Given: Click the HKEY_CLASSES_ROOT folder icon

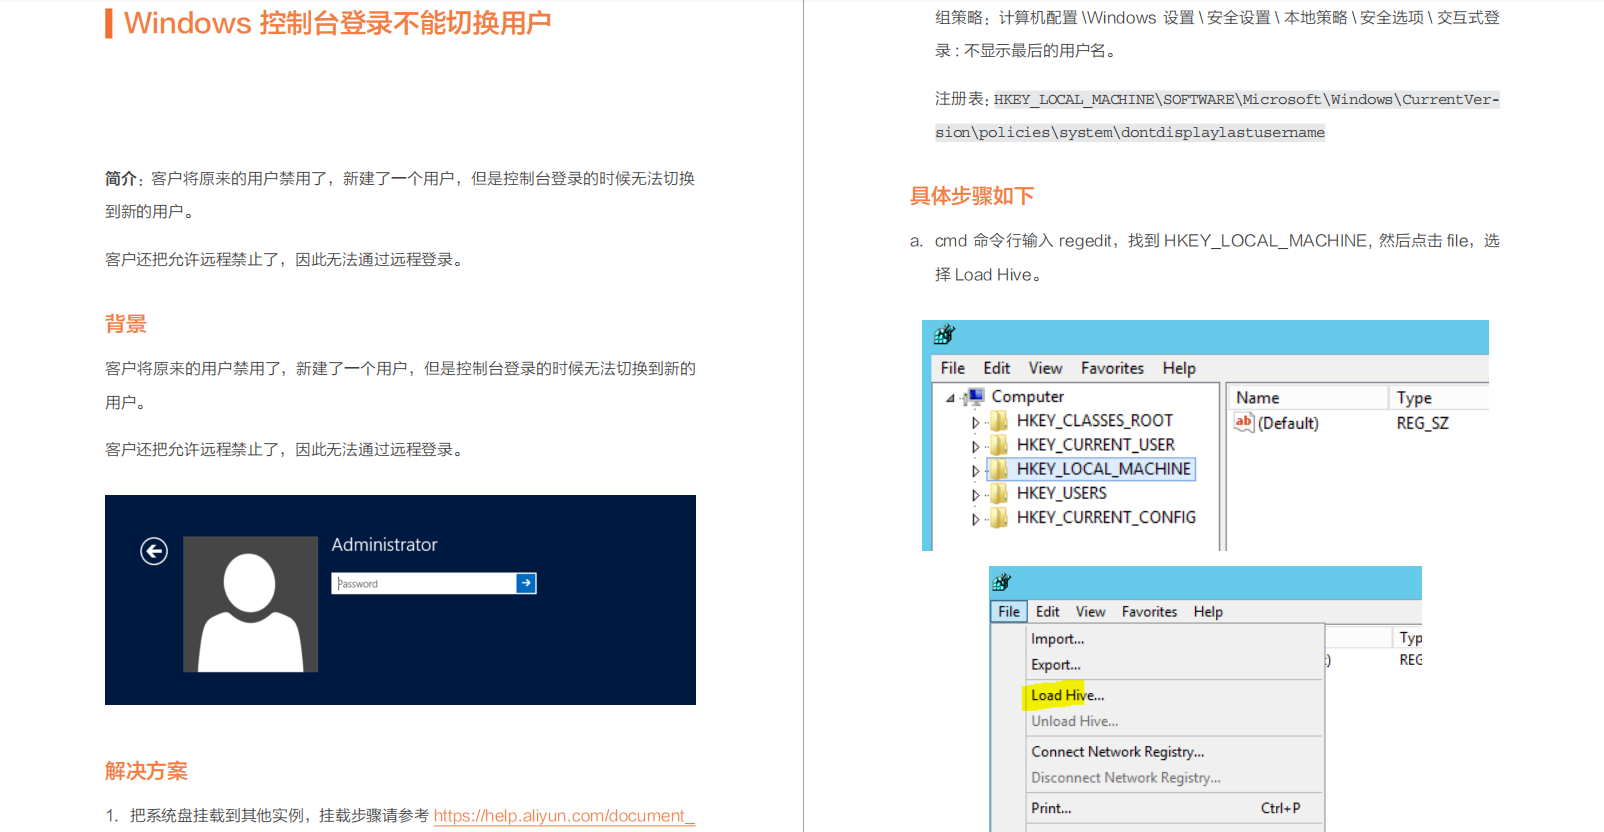Looking at the screenshot, I should 999,421.
